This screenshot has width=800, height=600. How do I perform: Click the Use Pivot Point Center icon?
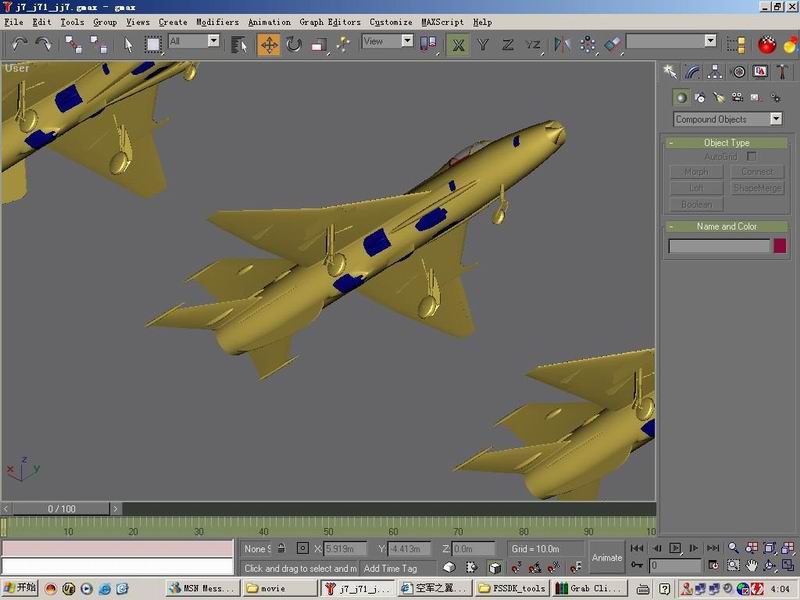tap(428, 44)
